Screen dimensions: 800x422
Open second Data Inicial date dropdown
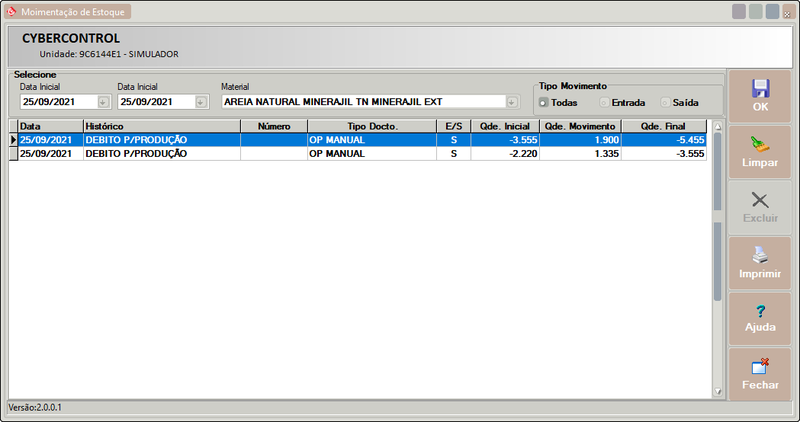click(x=201, y=101)
